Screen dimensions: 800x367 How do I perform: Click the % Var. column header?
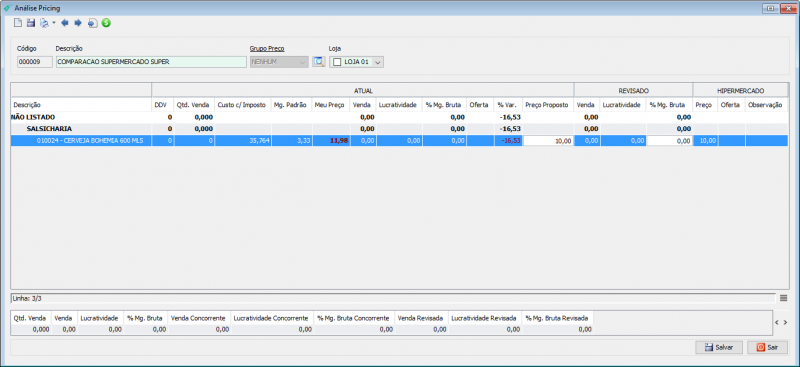(x=508, y=105)
